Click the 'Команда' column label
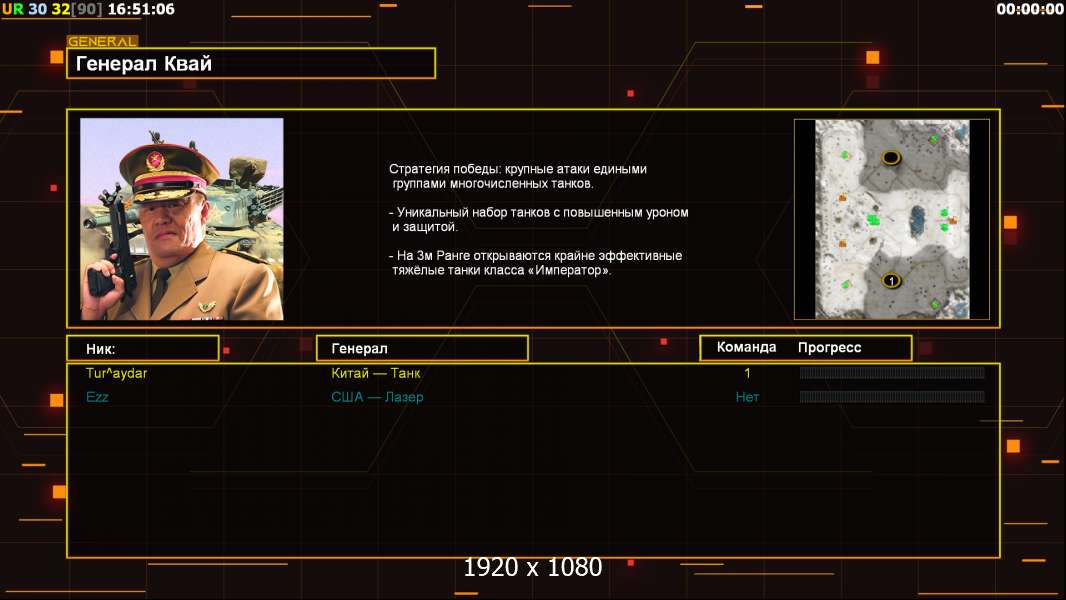The image size is (1066, 600). 746,347
